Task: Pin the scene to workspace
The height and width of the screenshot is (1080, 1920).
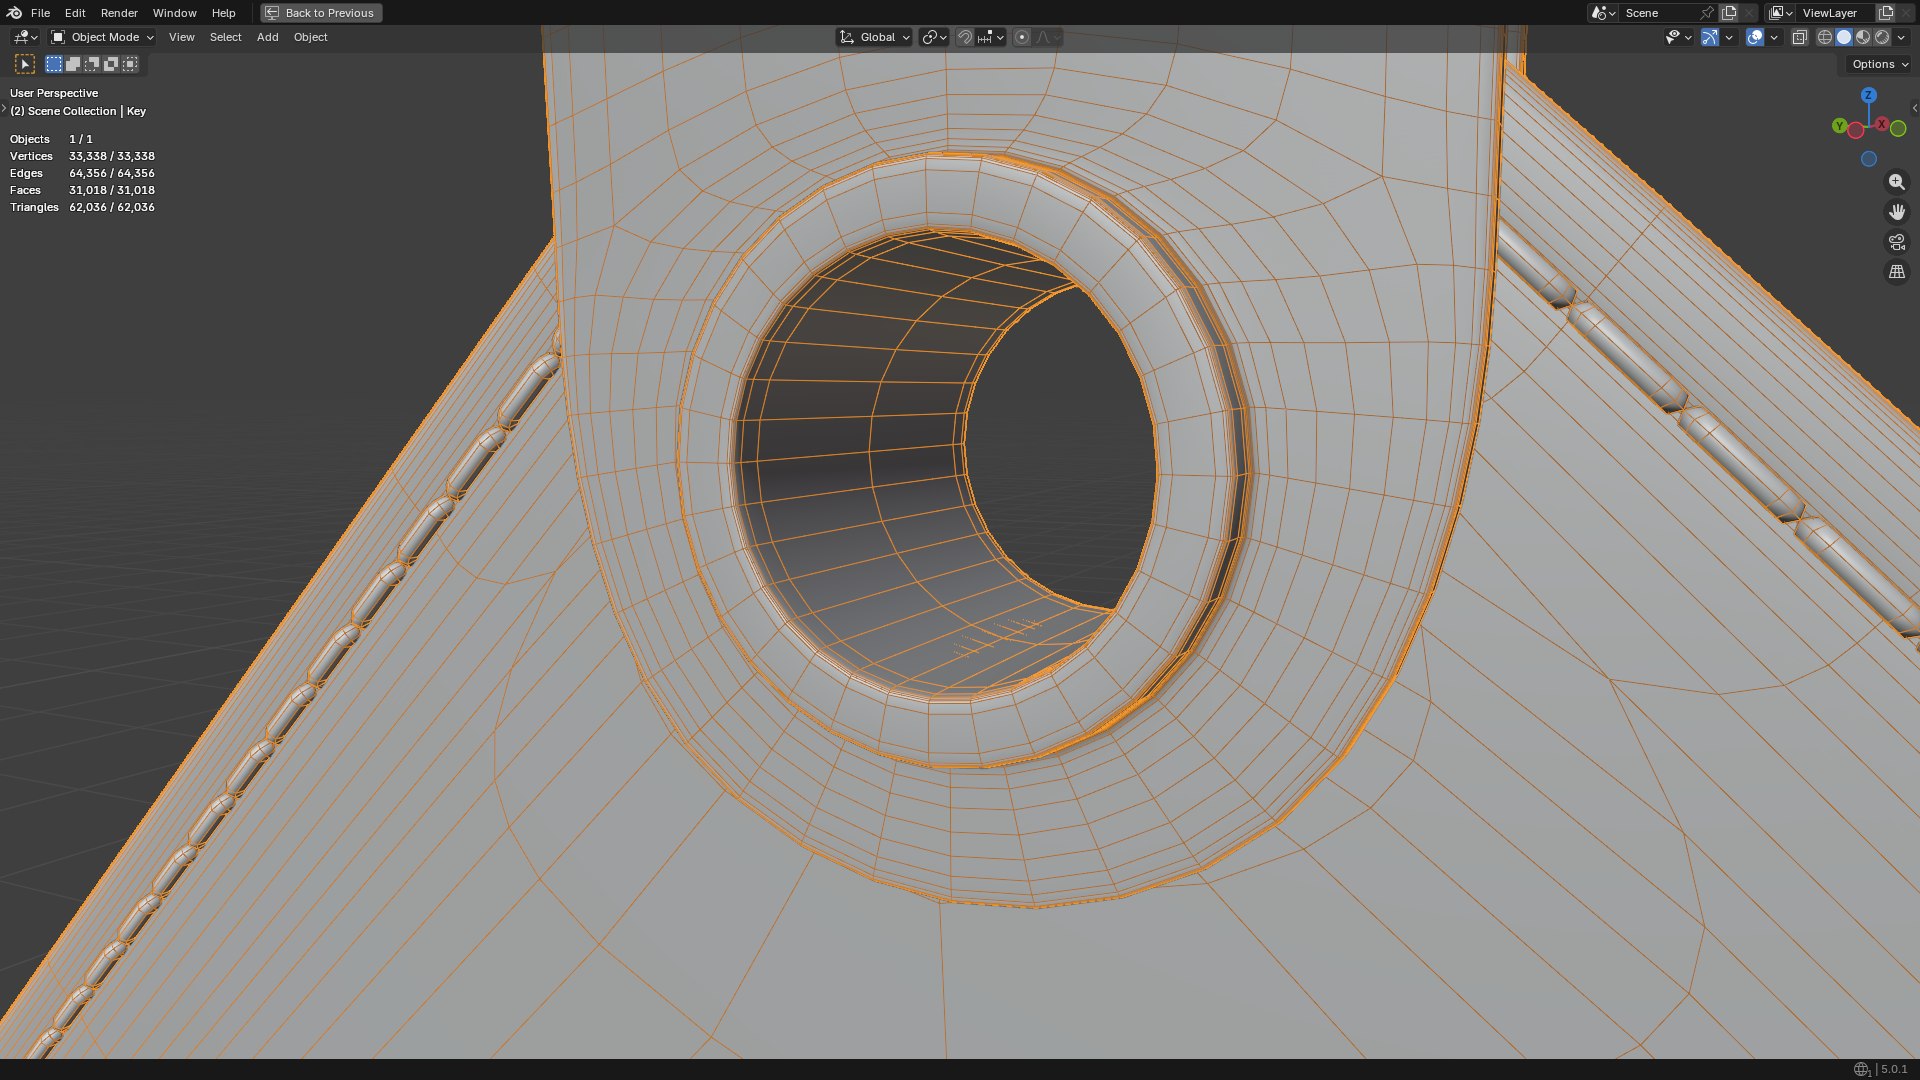Action: [1707, 13]
